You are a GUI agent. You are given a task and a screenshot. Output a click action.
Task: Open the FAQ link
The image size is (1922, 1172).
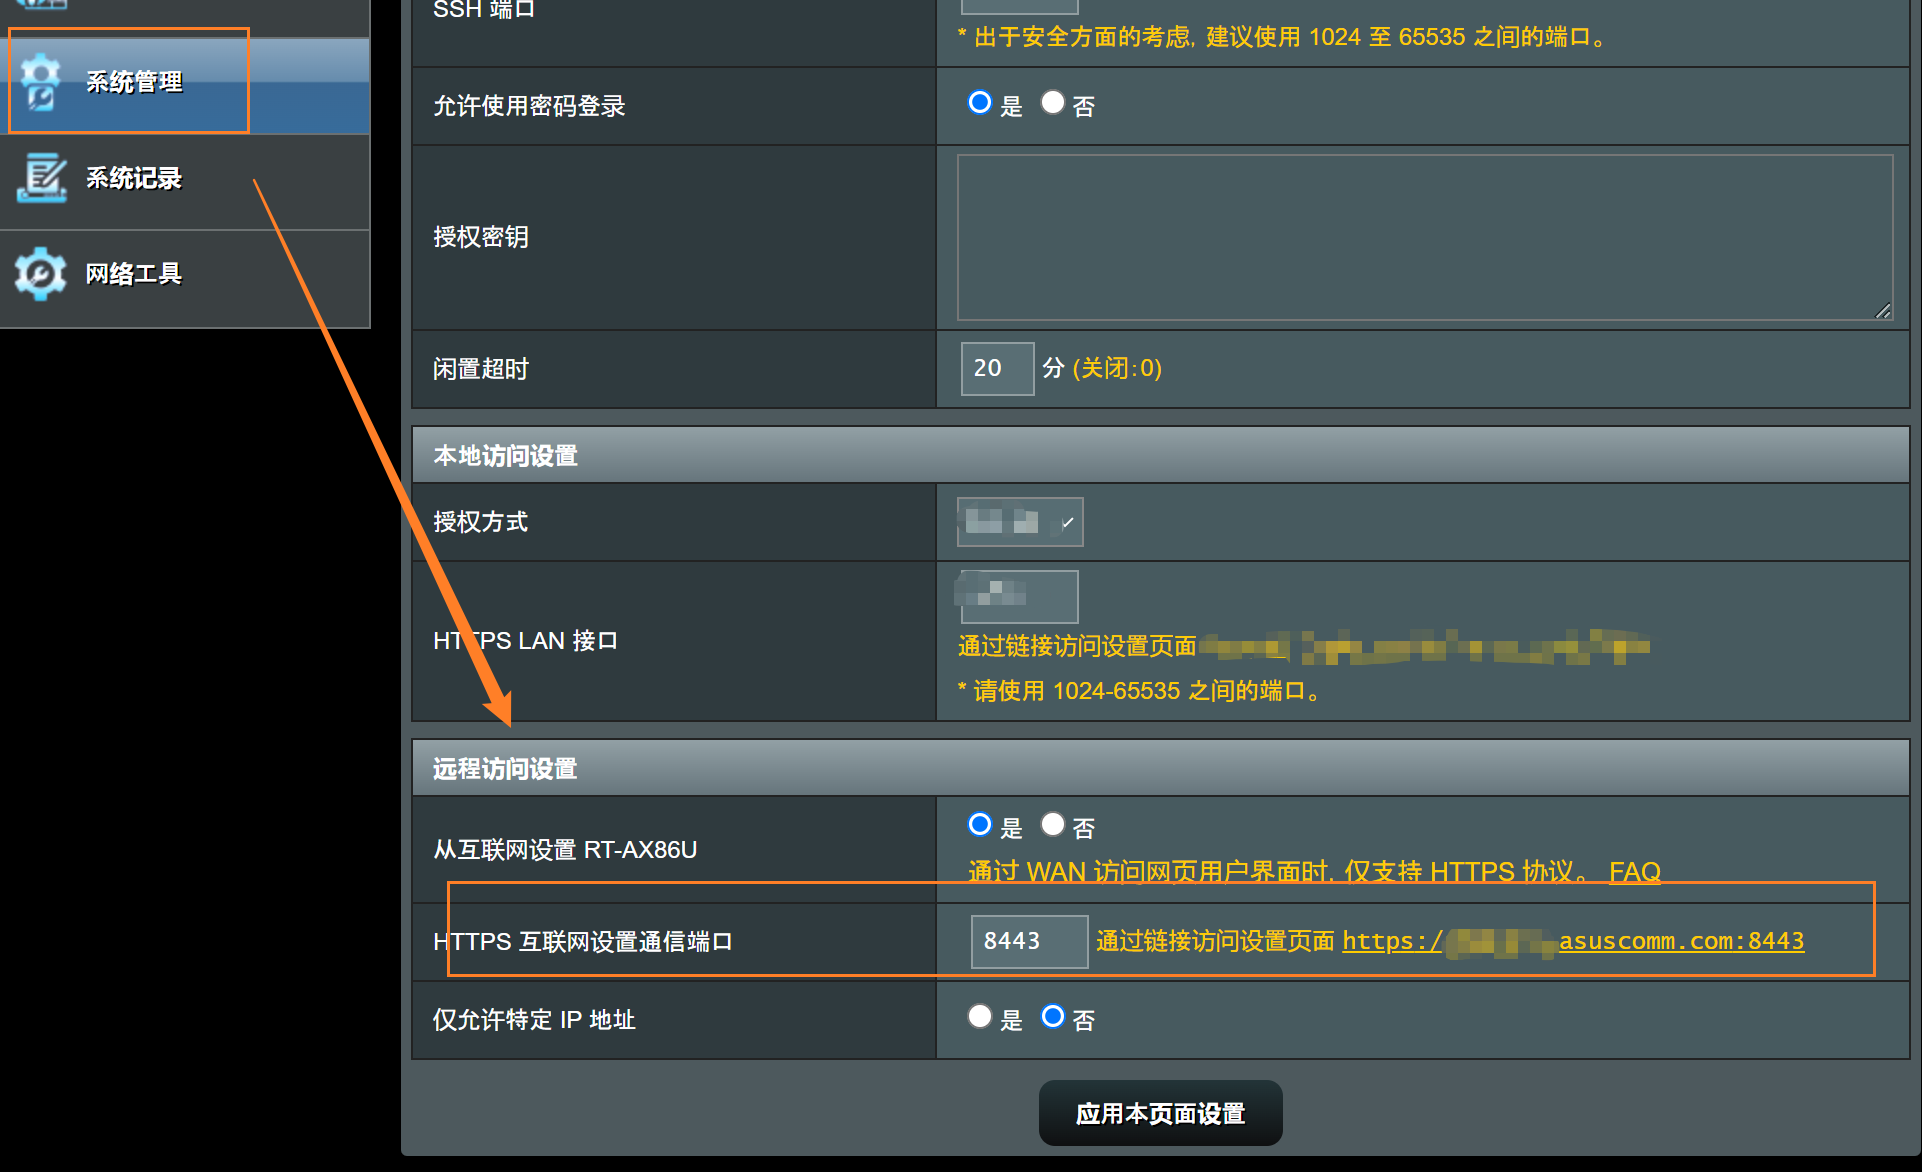pos(1635,872)
